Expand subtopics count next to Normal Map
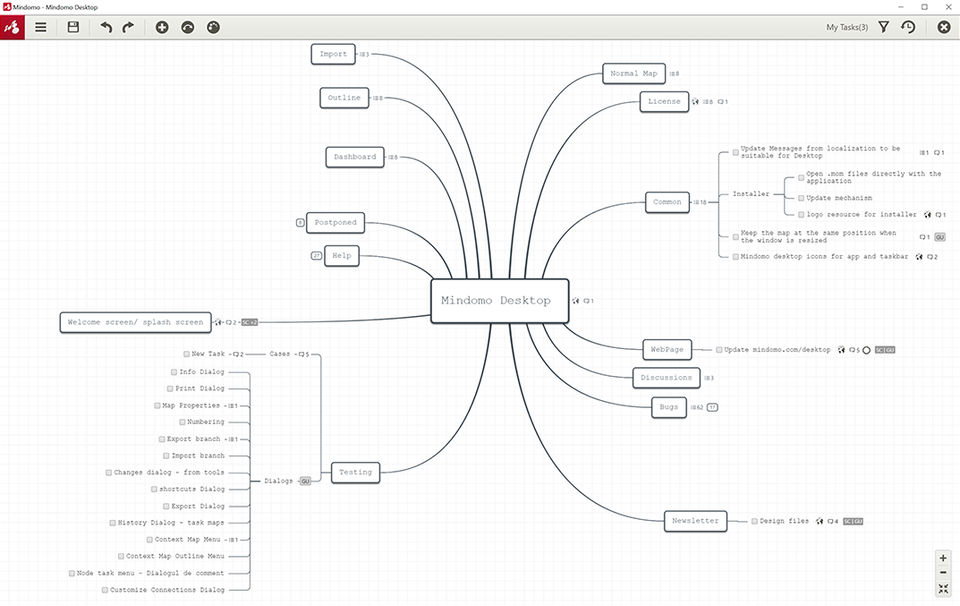This screenshot has height=606, width=960. coord(674,73)
